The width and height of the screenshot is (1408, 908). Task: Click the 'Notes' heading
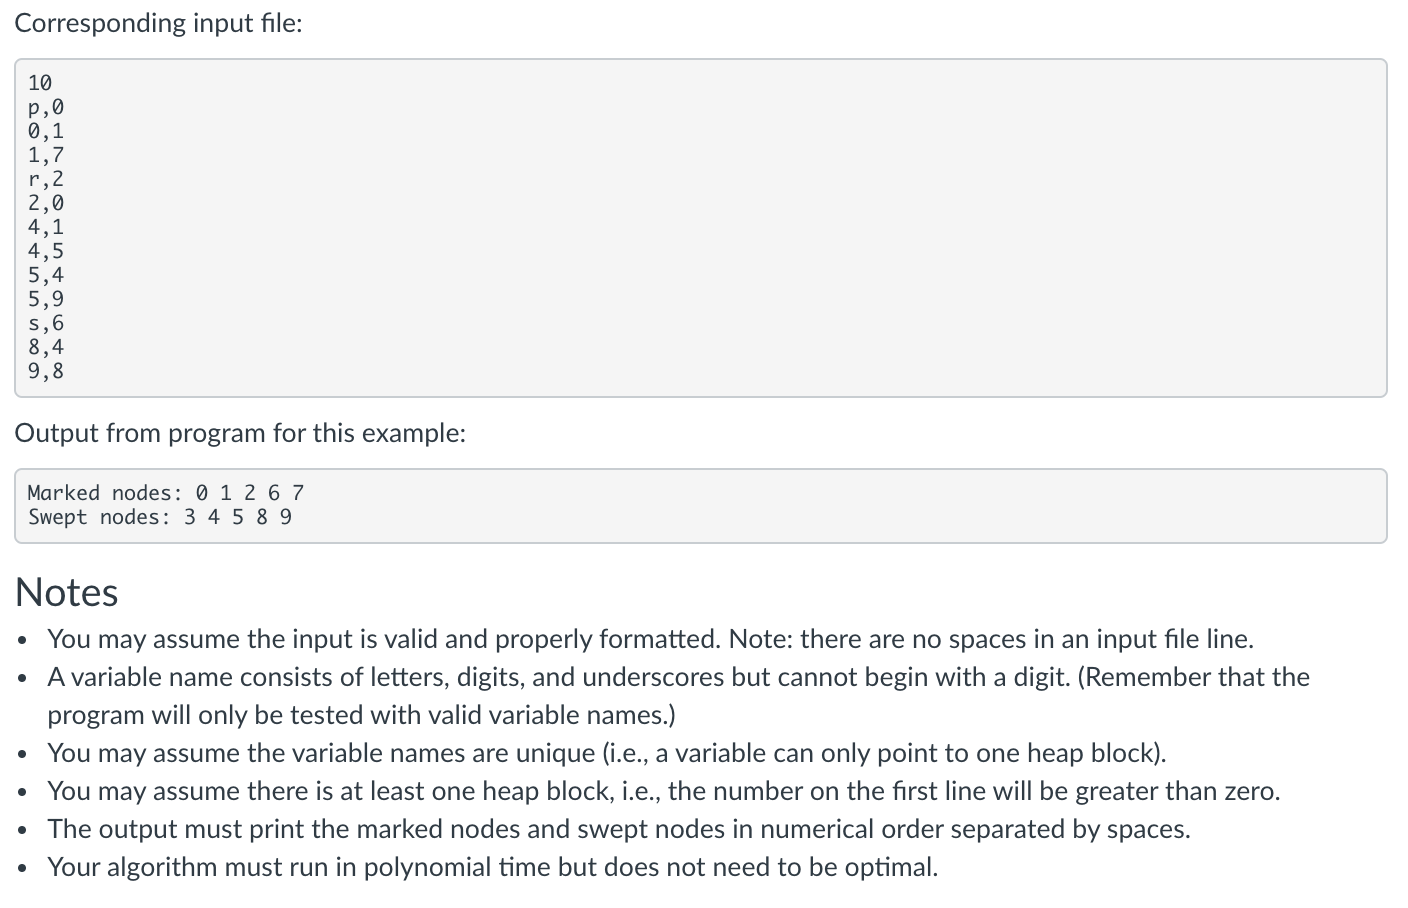click(67, 592)
